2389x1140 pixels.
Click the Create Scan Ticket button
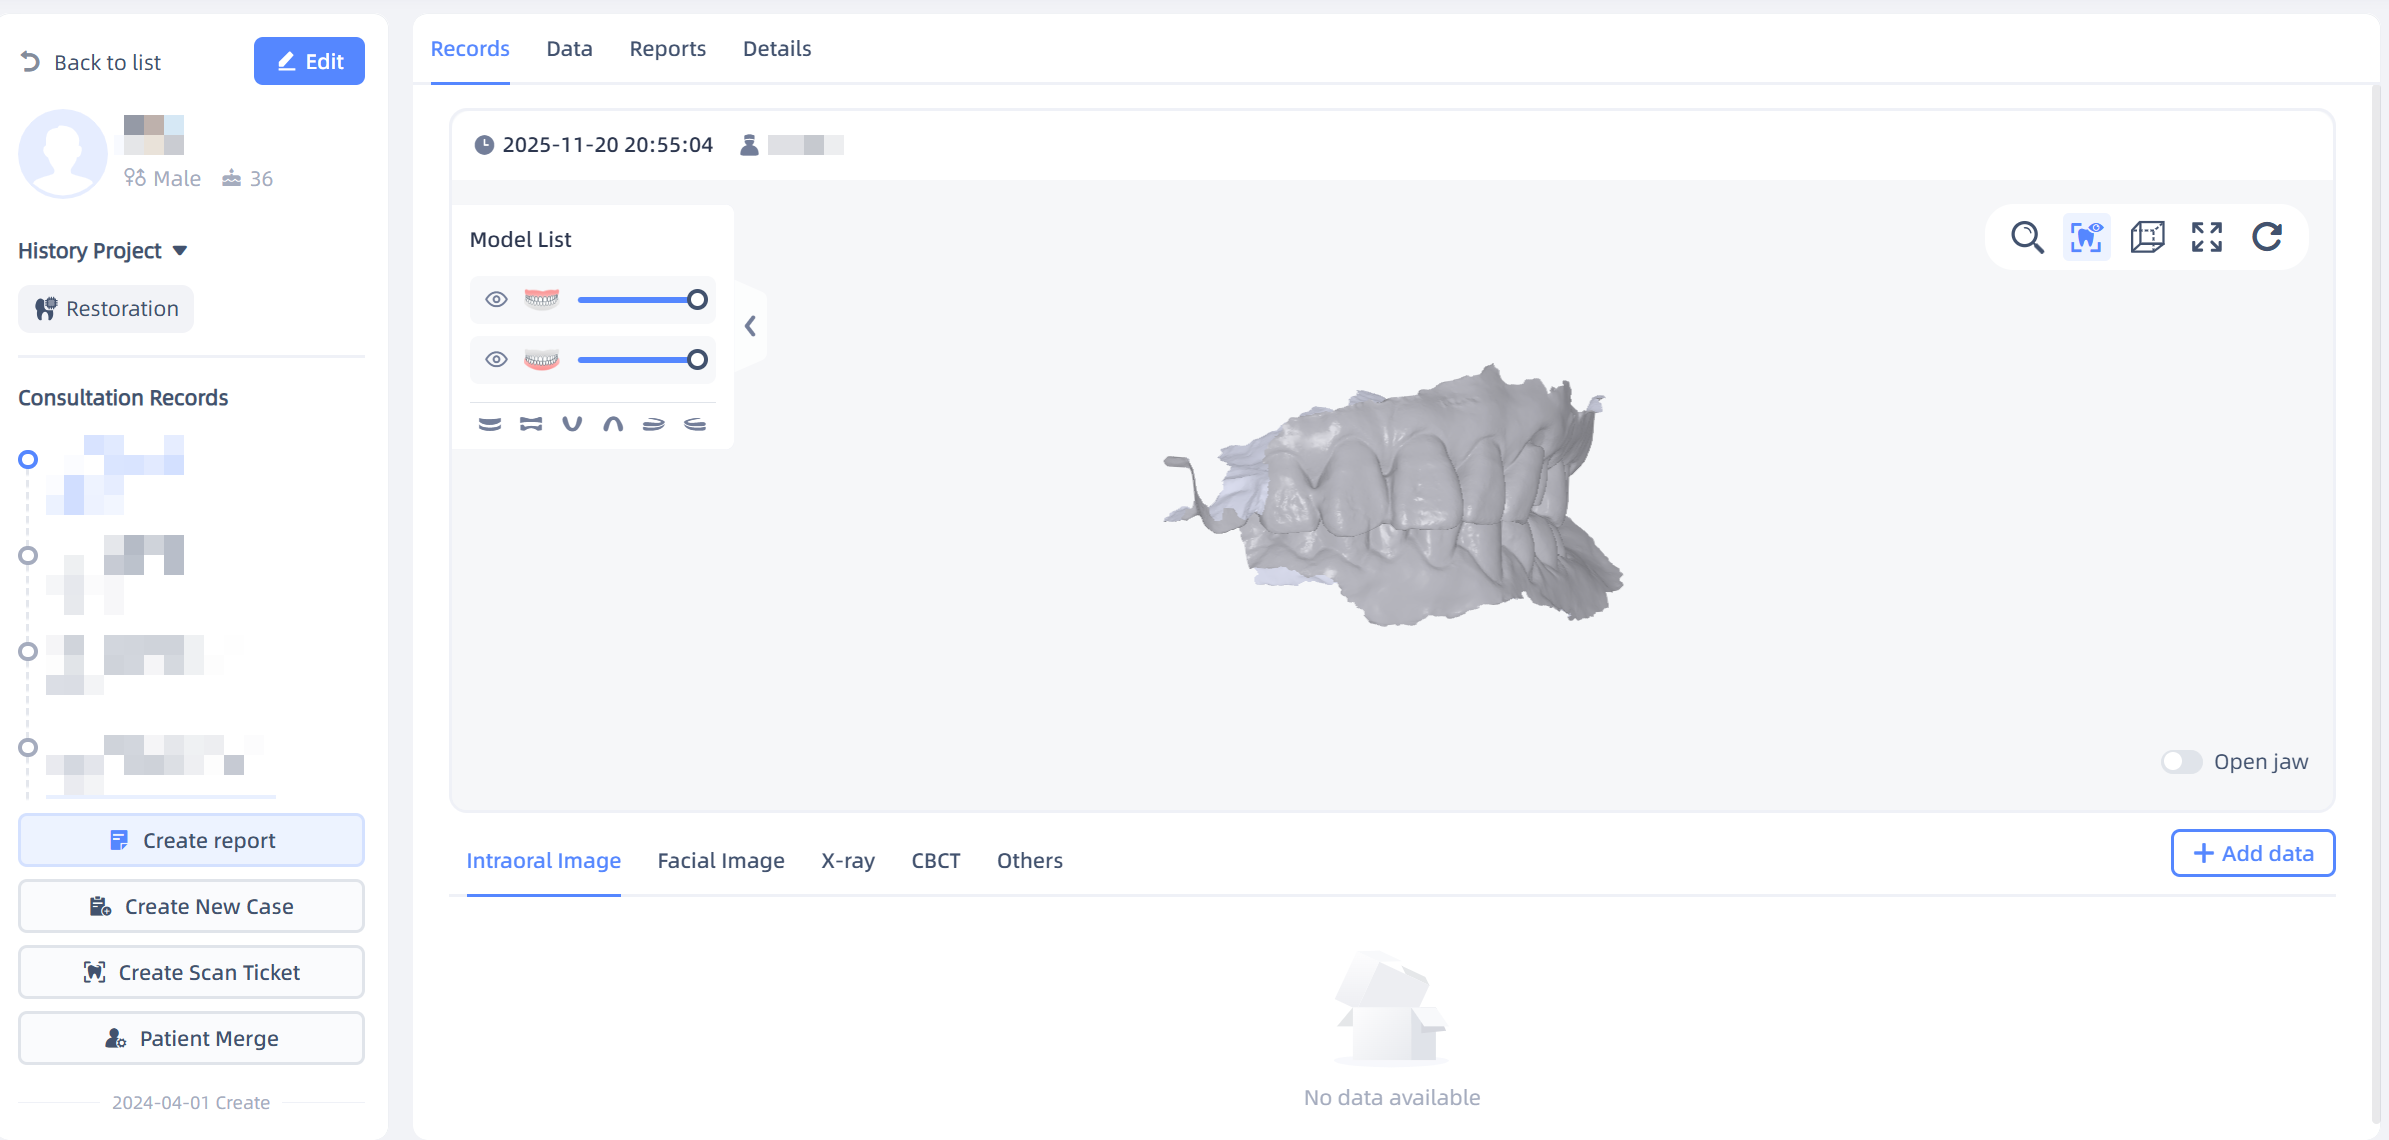pos(191,972)
